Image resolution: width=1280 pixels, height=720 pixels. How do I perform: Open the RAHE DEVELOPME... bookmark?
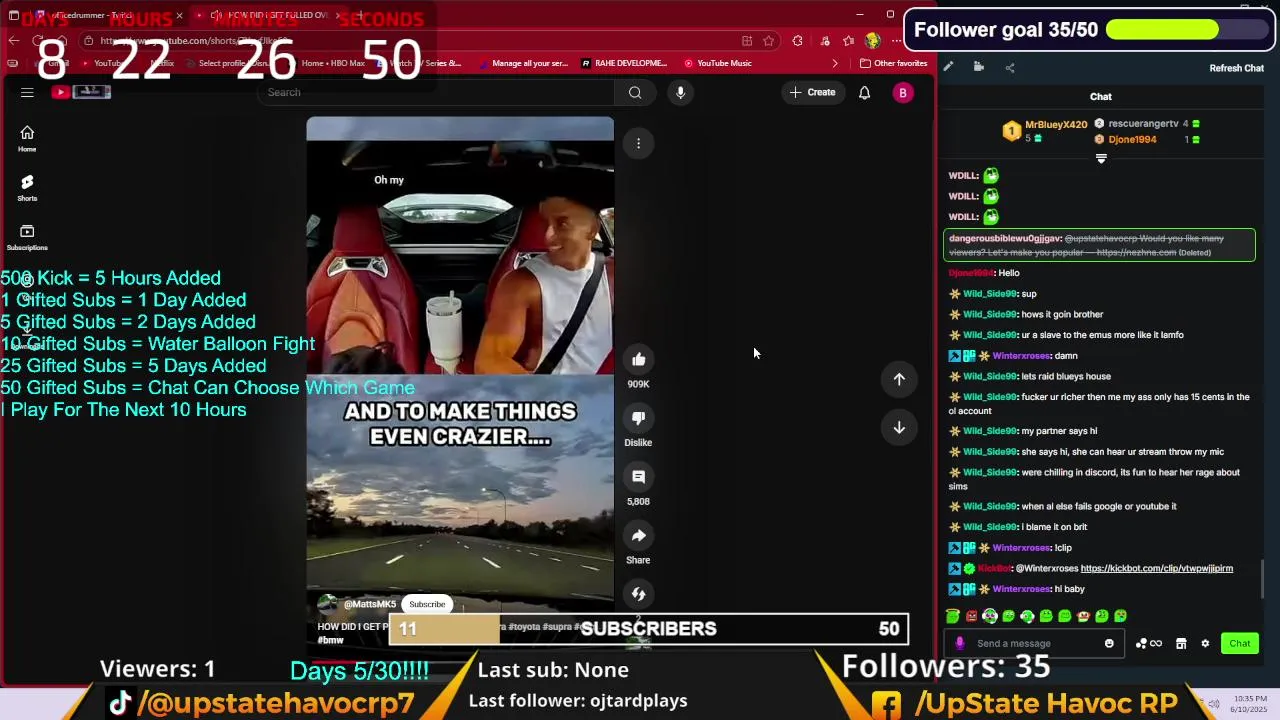pyautogui.click(x=624, y=63)
